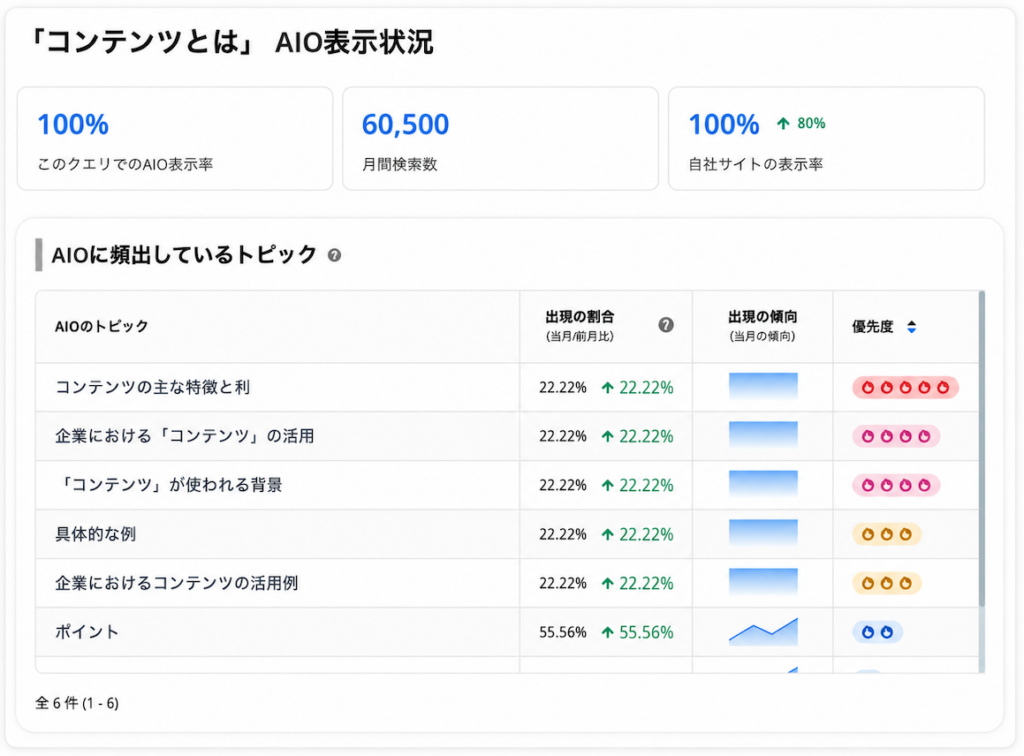Screen dimensions: 1024x756
Task: Click the このクエリでのAIO表示率 100% card
Action: (175, 138)
